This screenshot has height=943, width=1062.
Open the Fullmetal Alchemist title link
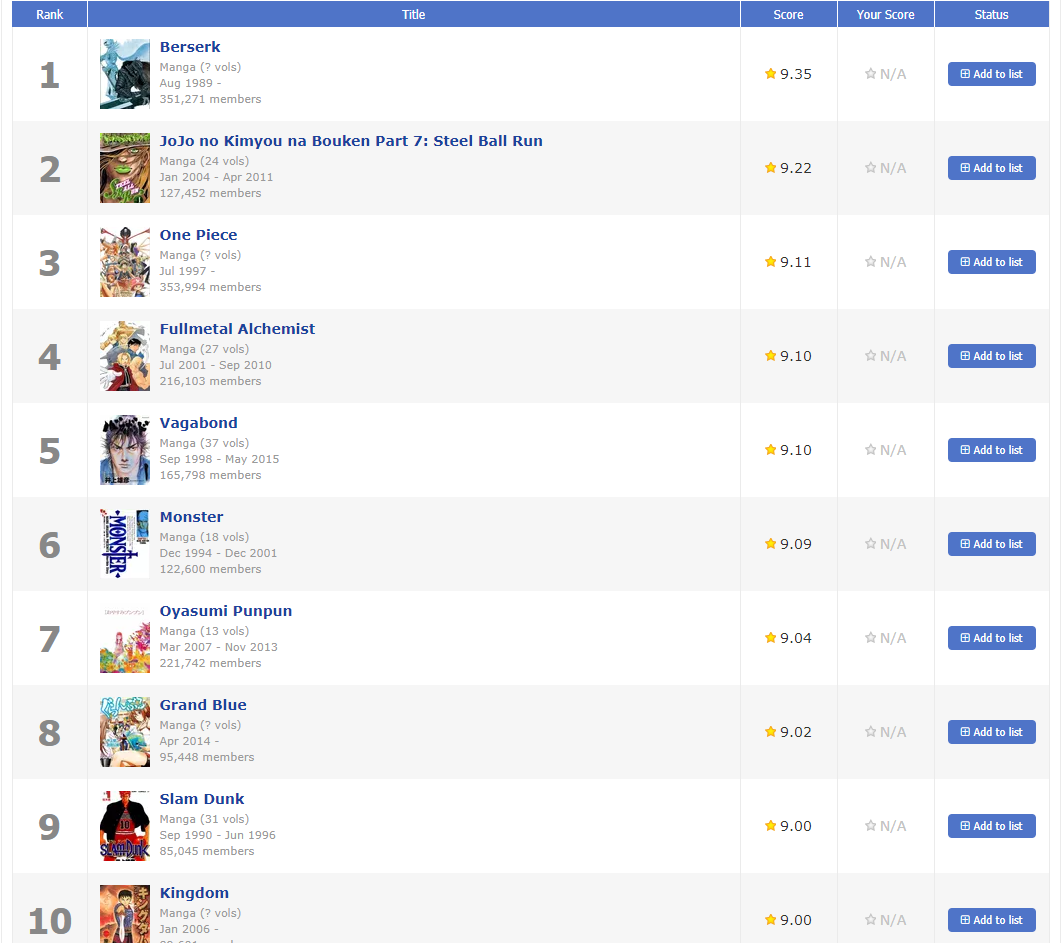coord(237,329)
